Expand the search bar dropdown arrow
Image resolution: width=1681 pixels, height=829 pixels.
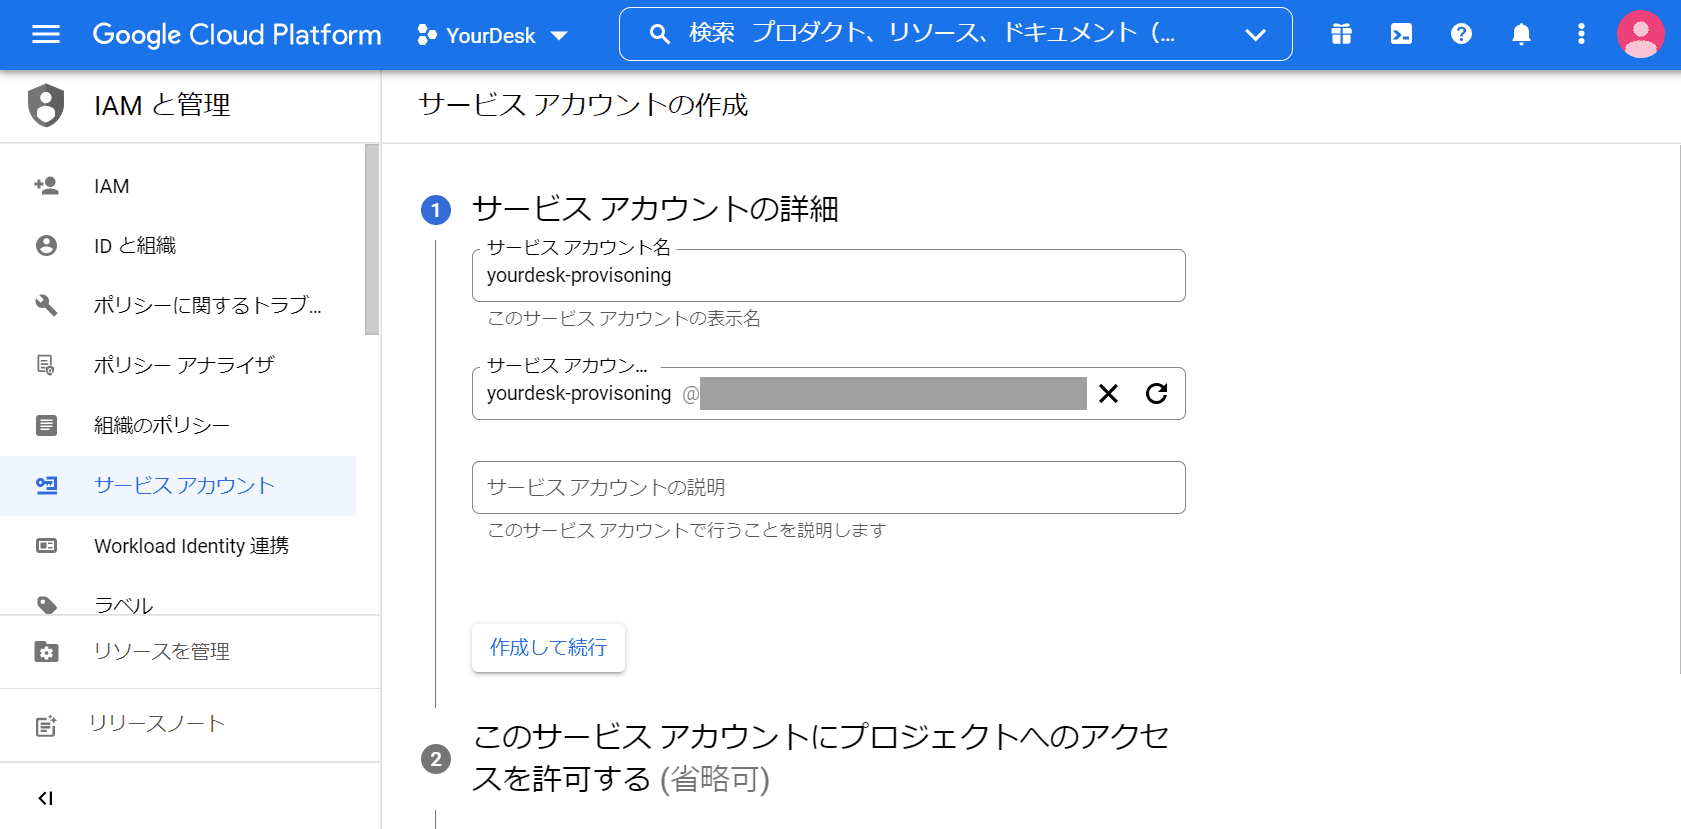click(x=1255, y=35)
